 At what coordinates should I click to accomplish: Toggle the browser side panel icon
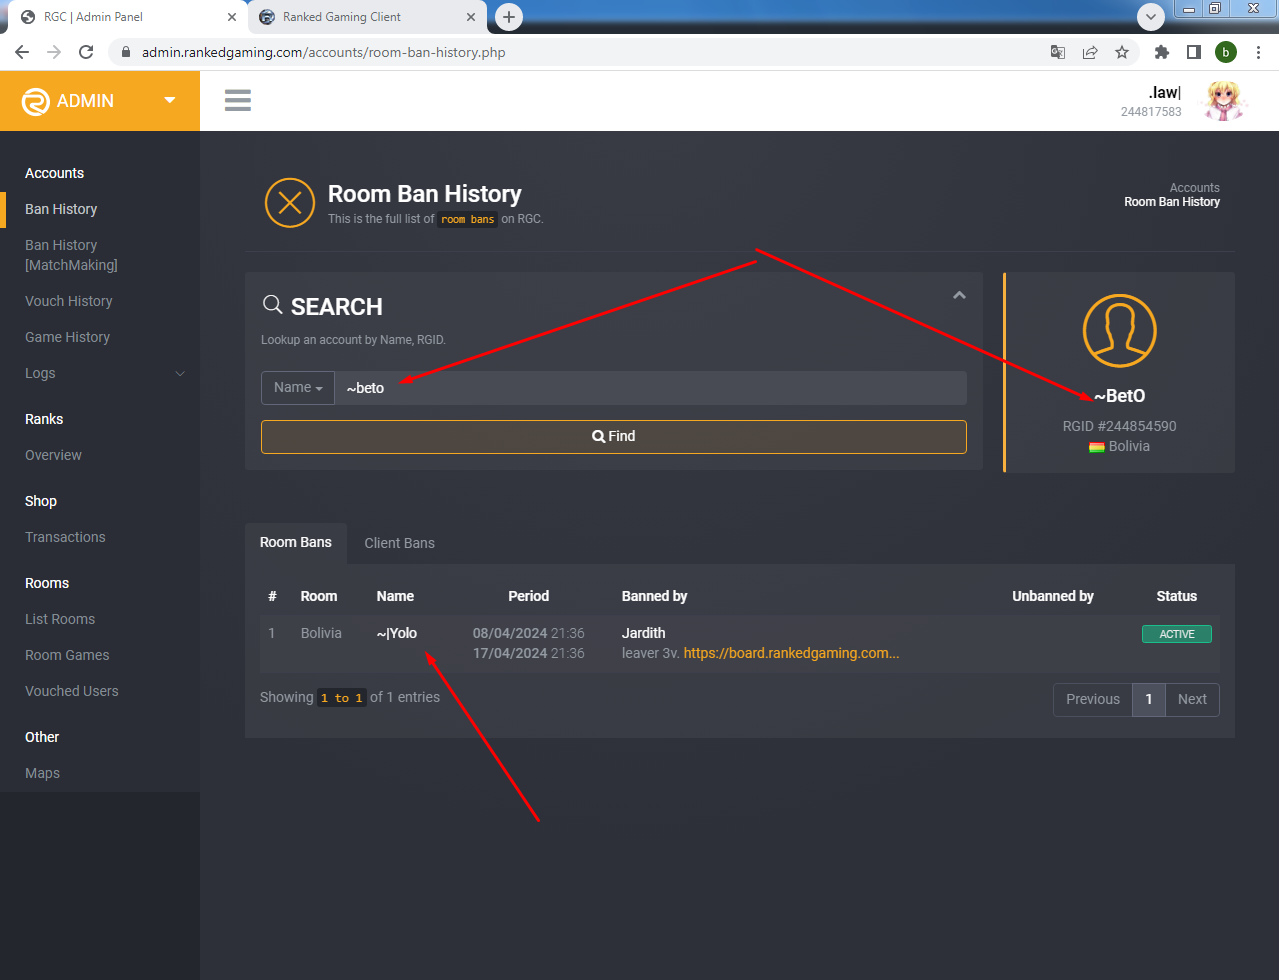point(1194,52)
